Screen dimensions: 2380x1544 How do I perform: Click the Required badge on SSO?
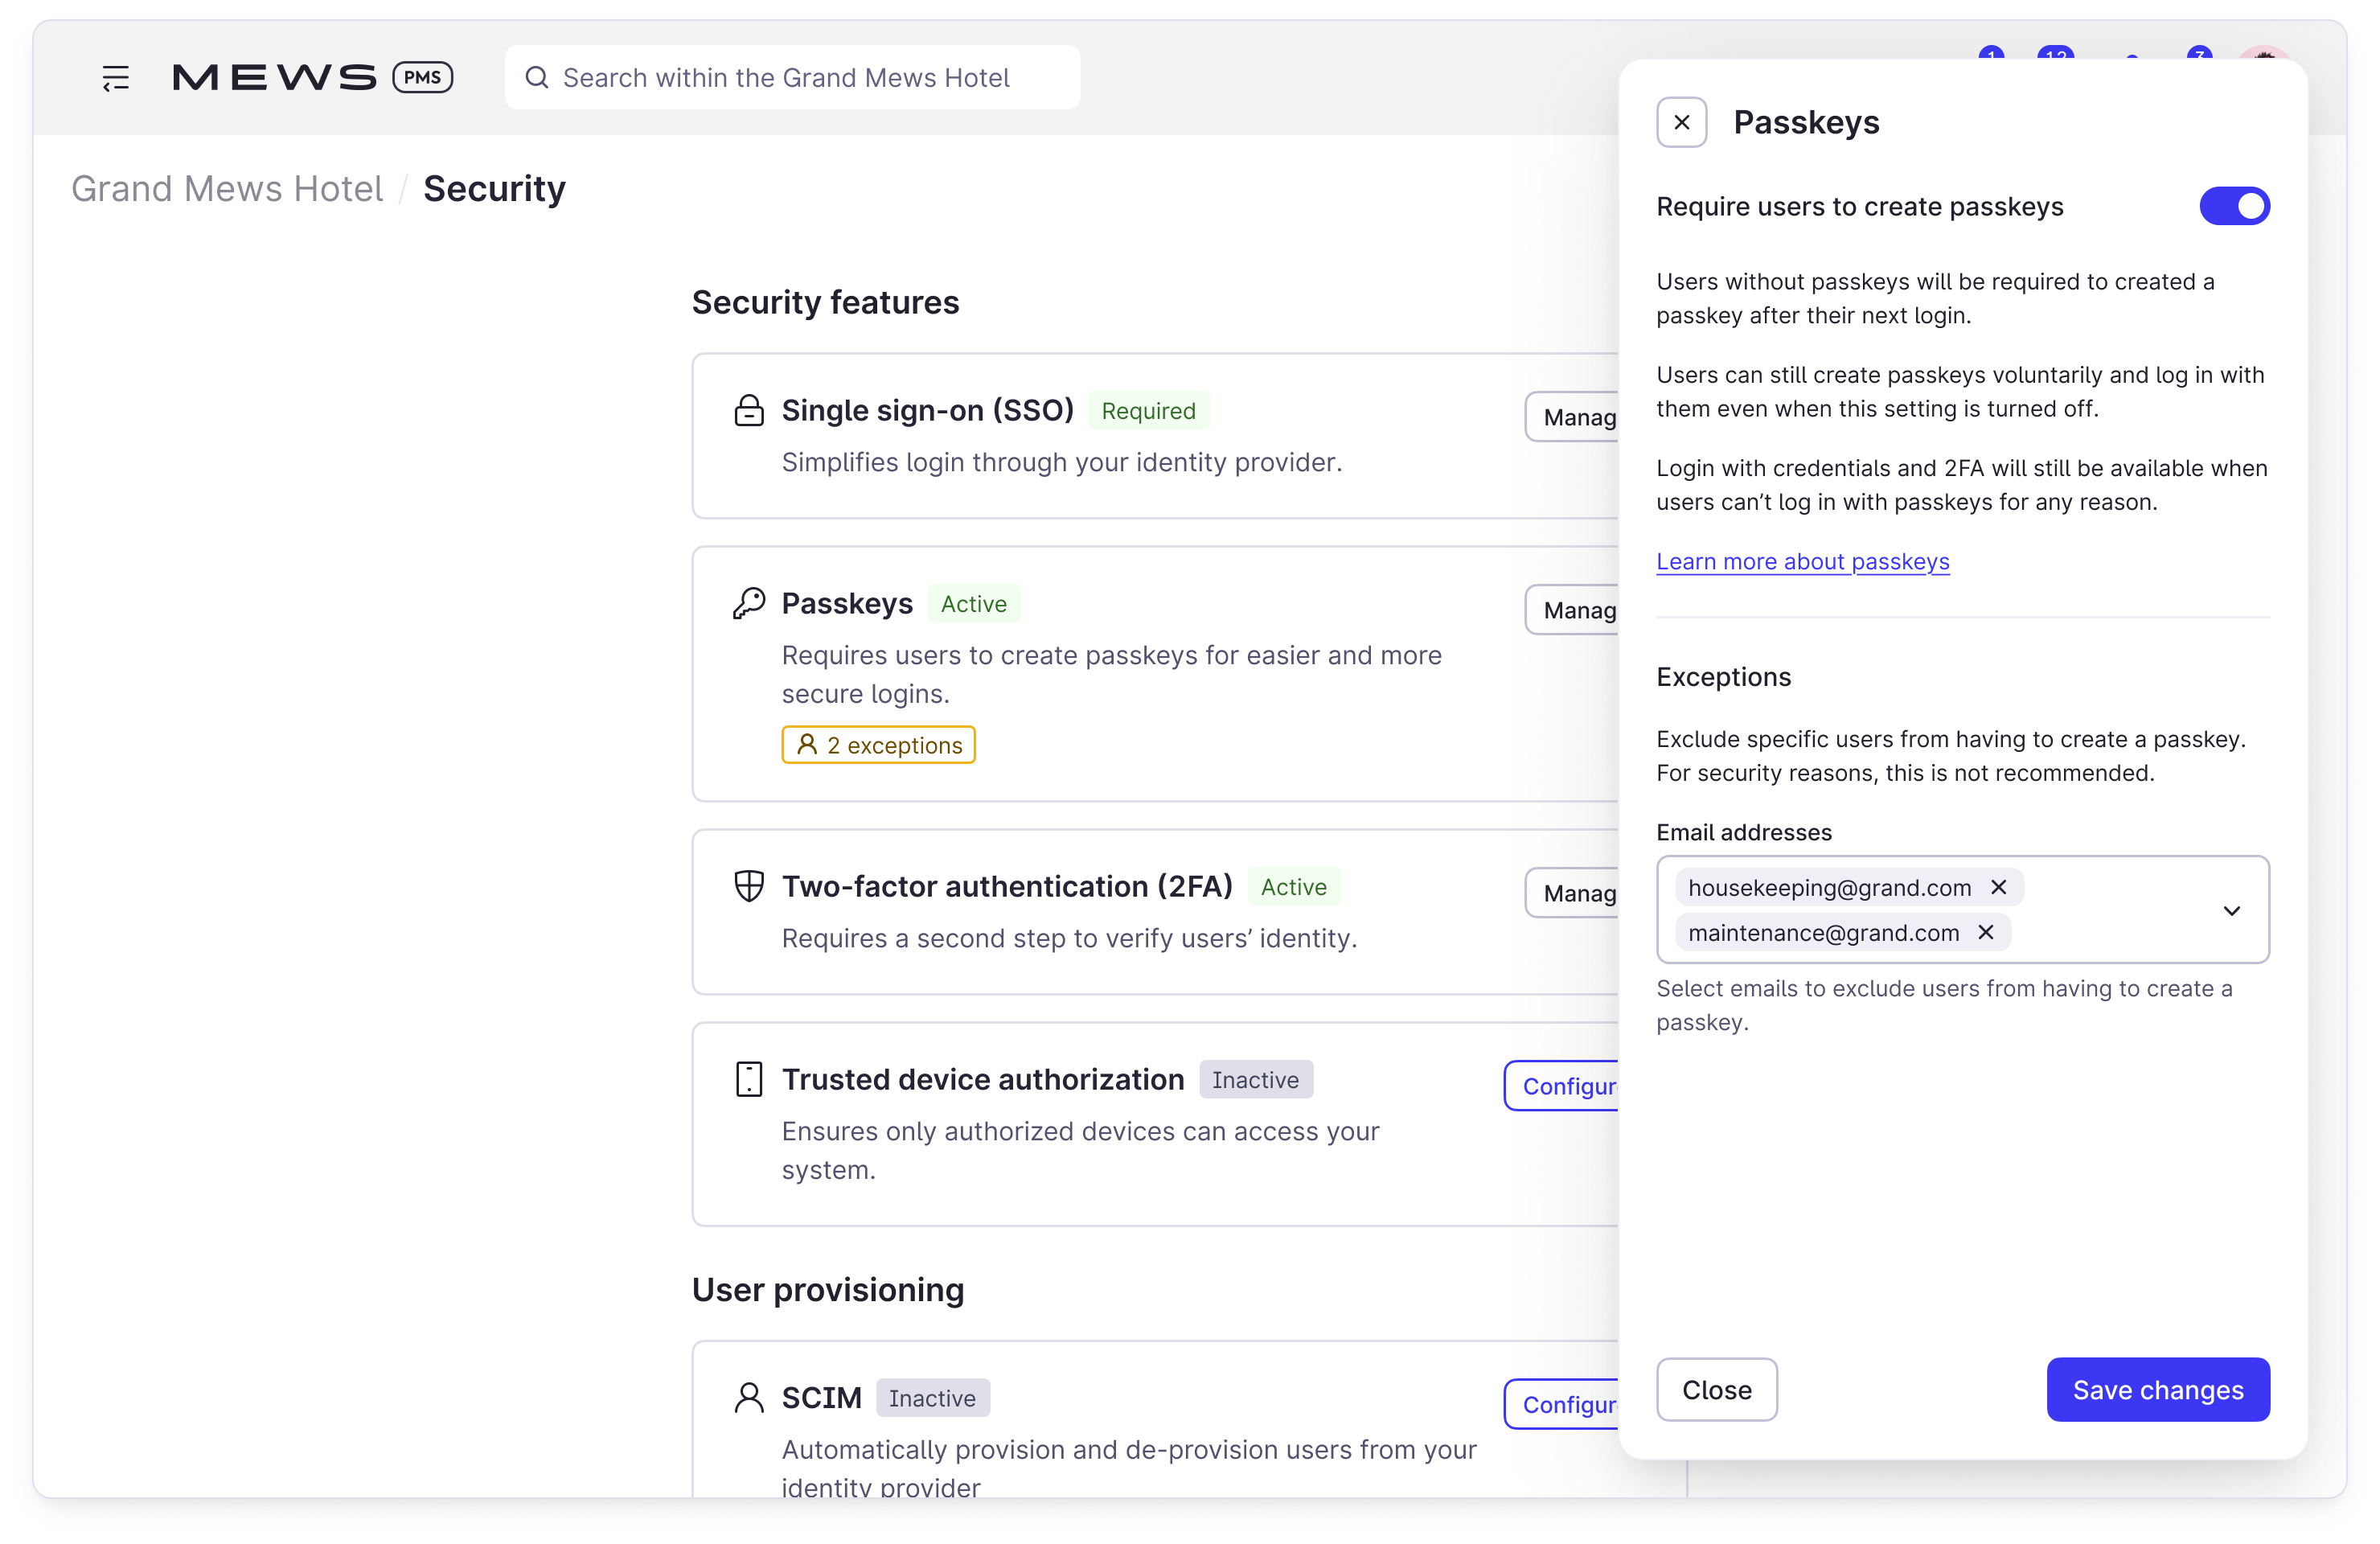click(x=1149, y=411)
